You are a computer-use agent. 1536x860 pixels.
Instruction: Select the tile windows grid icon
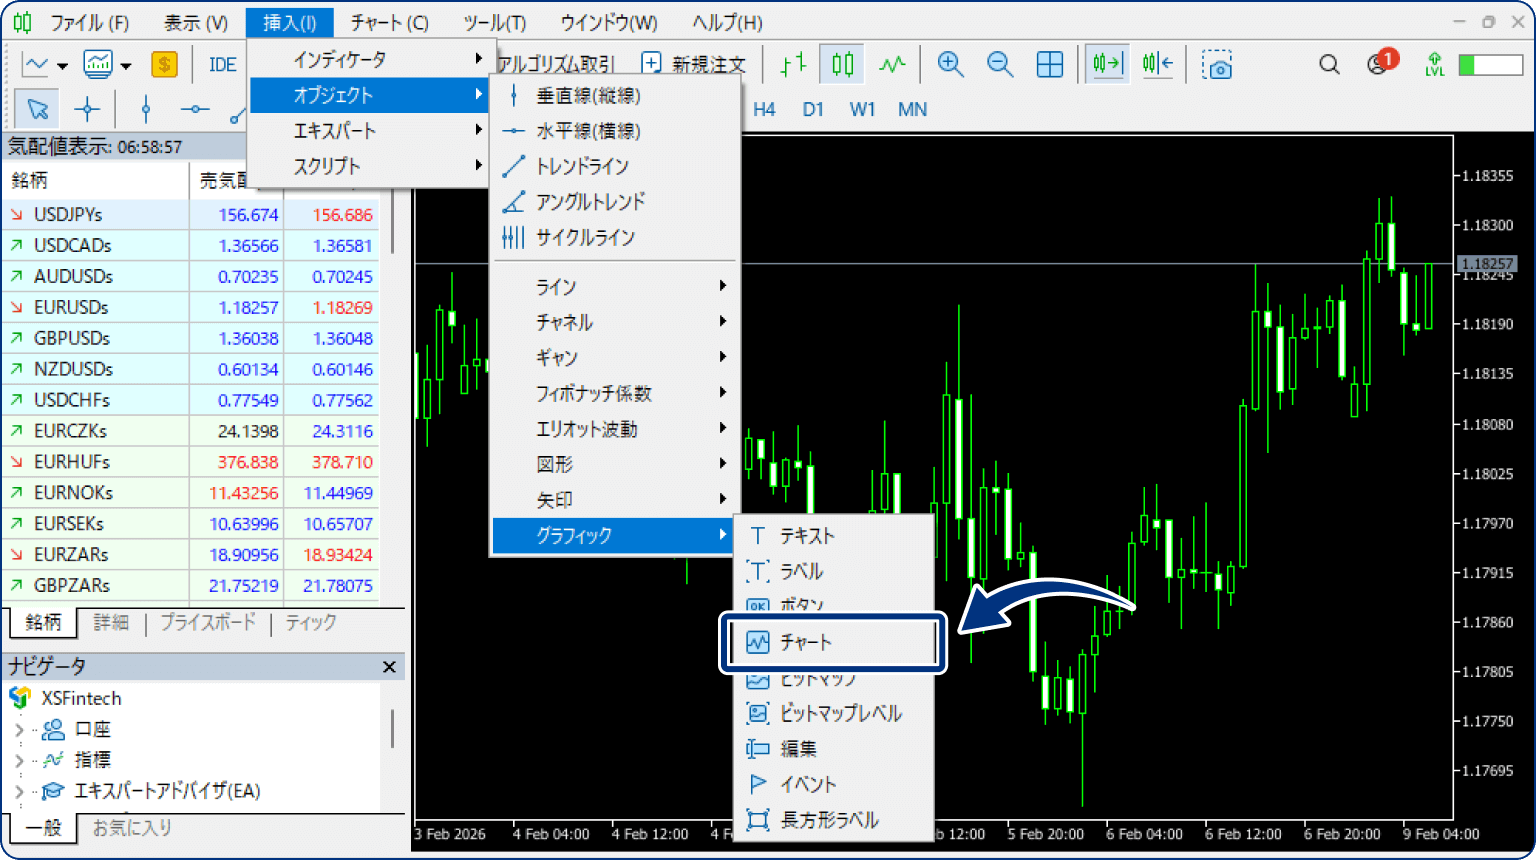point(1050,65)
